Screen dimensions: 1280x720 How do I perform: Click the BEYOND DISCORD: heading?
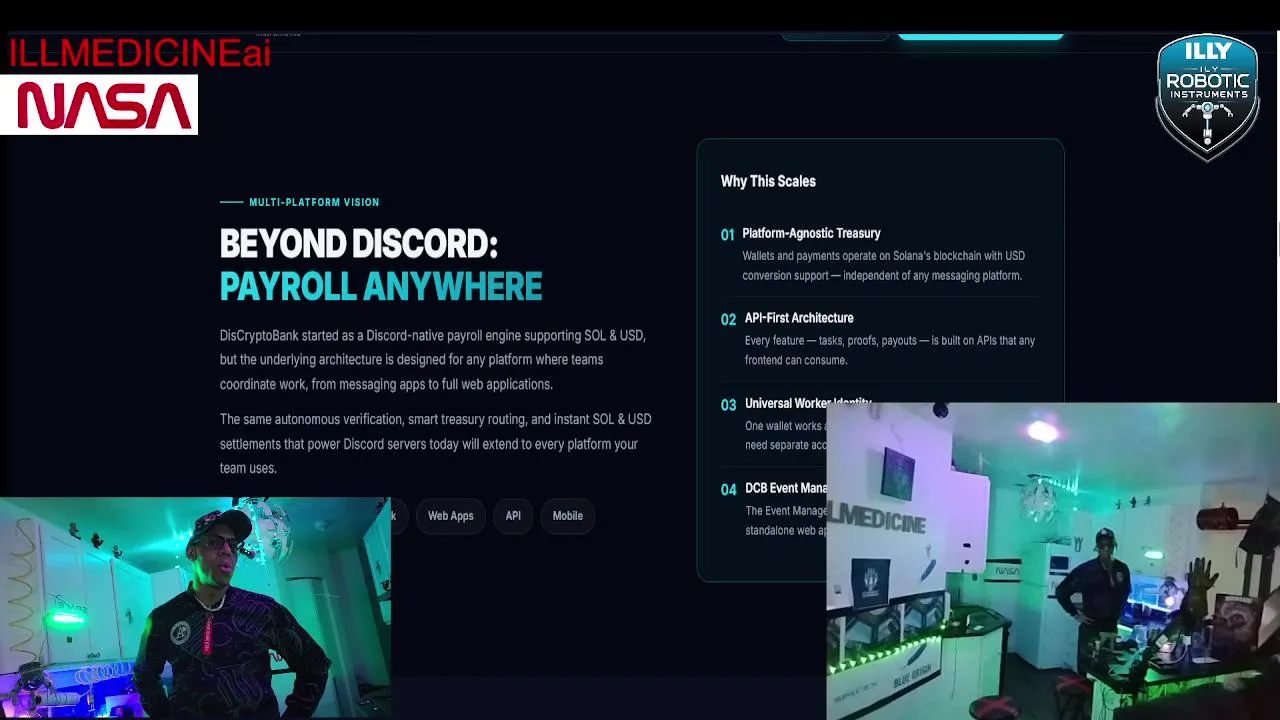tap(358, 244)
